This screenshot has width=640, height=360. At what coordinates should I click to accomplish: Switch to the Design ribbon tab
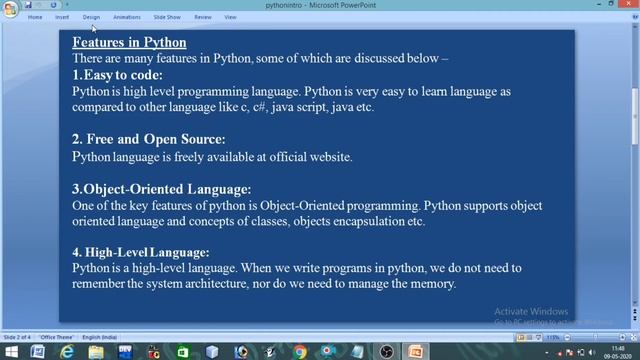click(x=91, y=17)
